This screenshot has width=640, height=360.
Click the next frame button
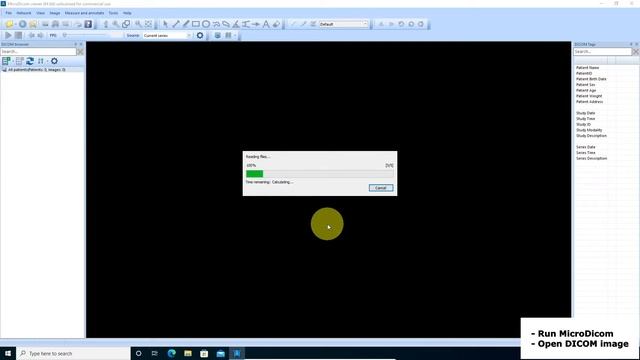coord(40,36)
